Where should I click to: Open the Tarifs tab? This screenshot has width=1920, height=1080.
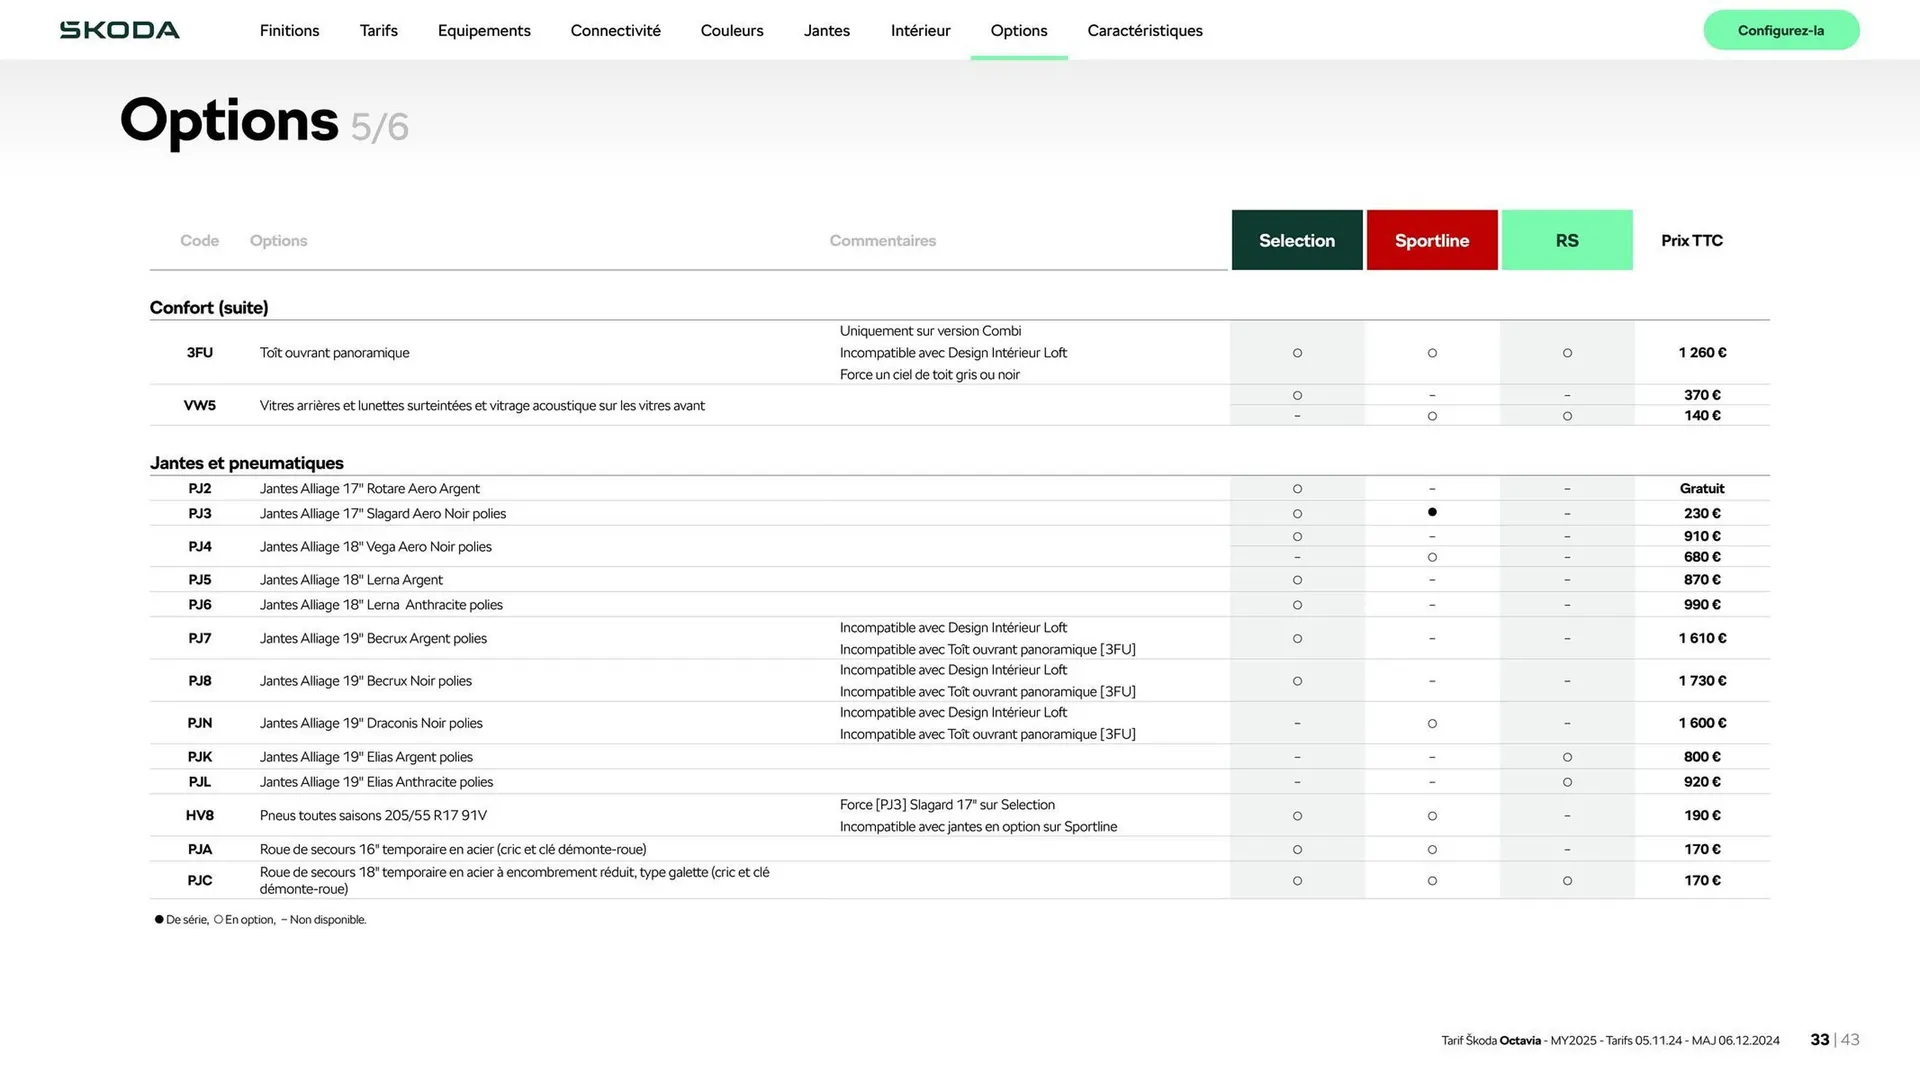click(378, 31)
